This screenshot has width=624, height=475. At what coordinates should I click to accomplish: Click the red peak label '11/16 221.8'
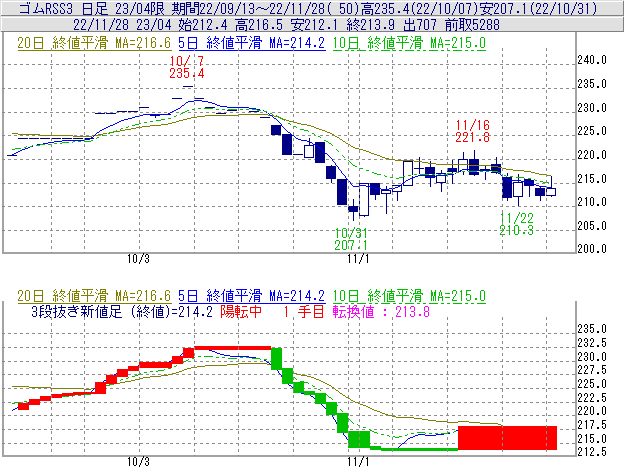[473, 131]
